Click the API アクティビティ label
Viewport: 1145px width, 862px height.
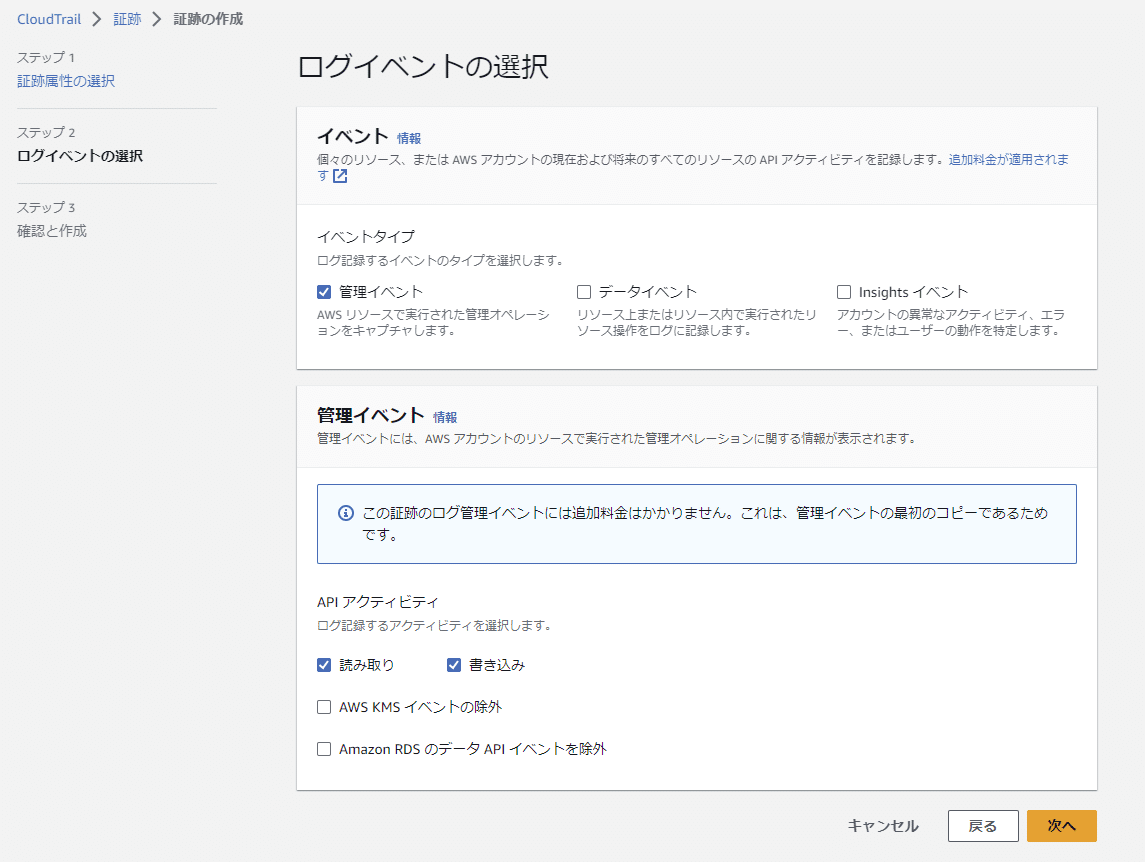(378, 602)
